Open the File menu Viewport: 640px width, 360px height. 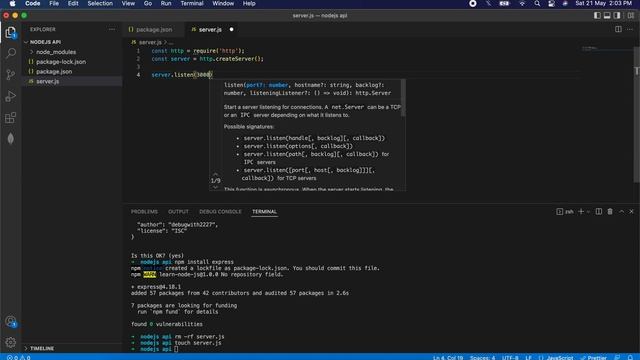tap(54, 4)
